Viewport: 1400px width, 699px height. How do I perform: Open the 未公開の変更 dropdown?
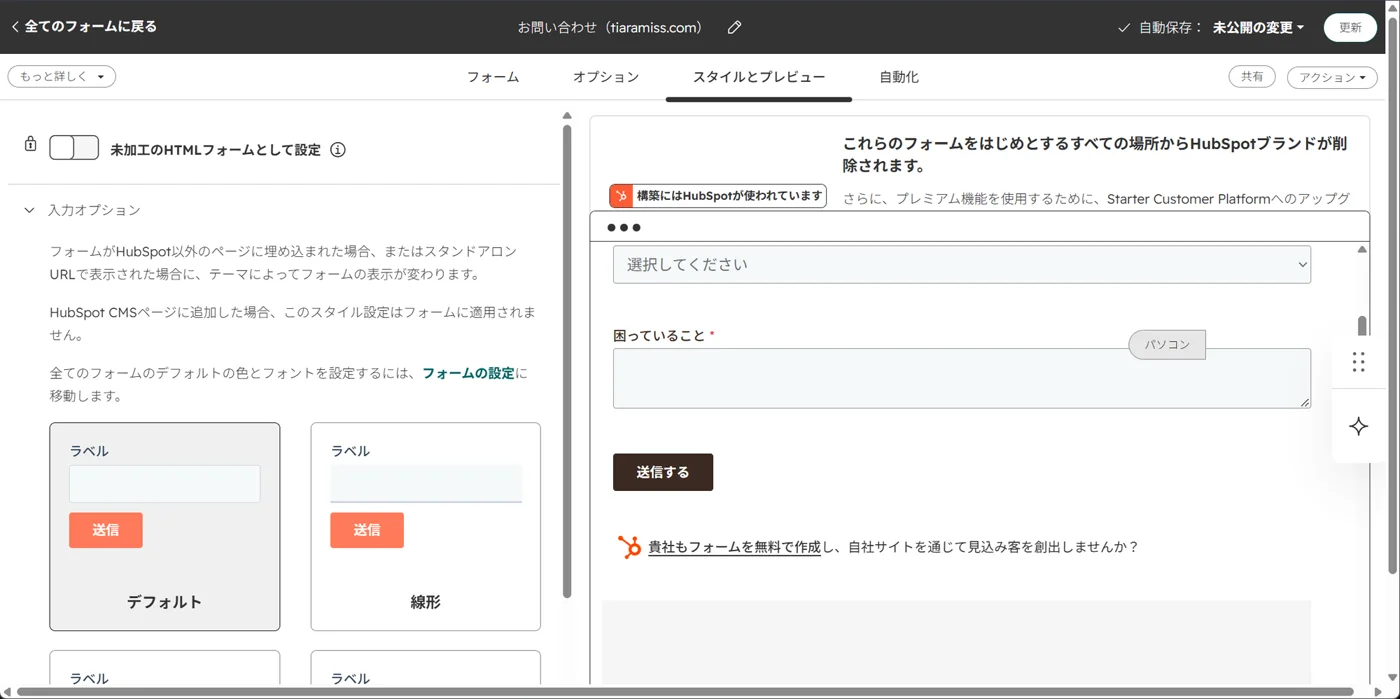1258,28
